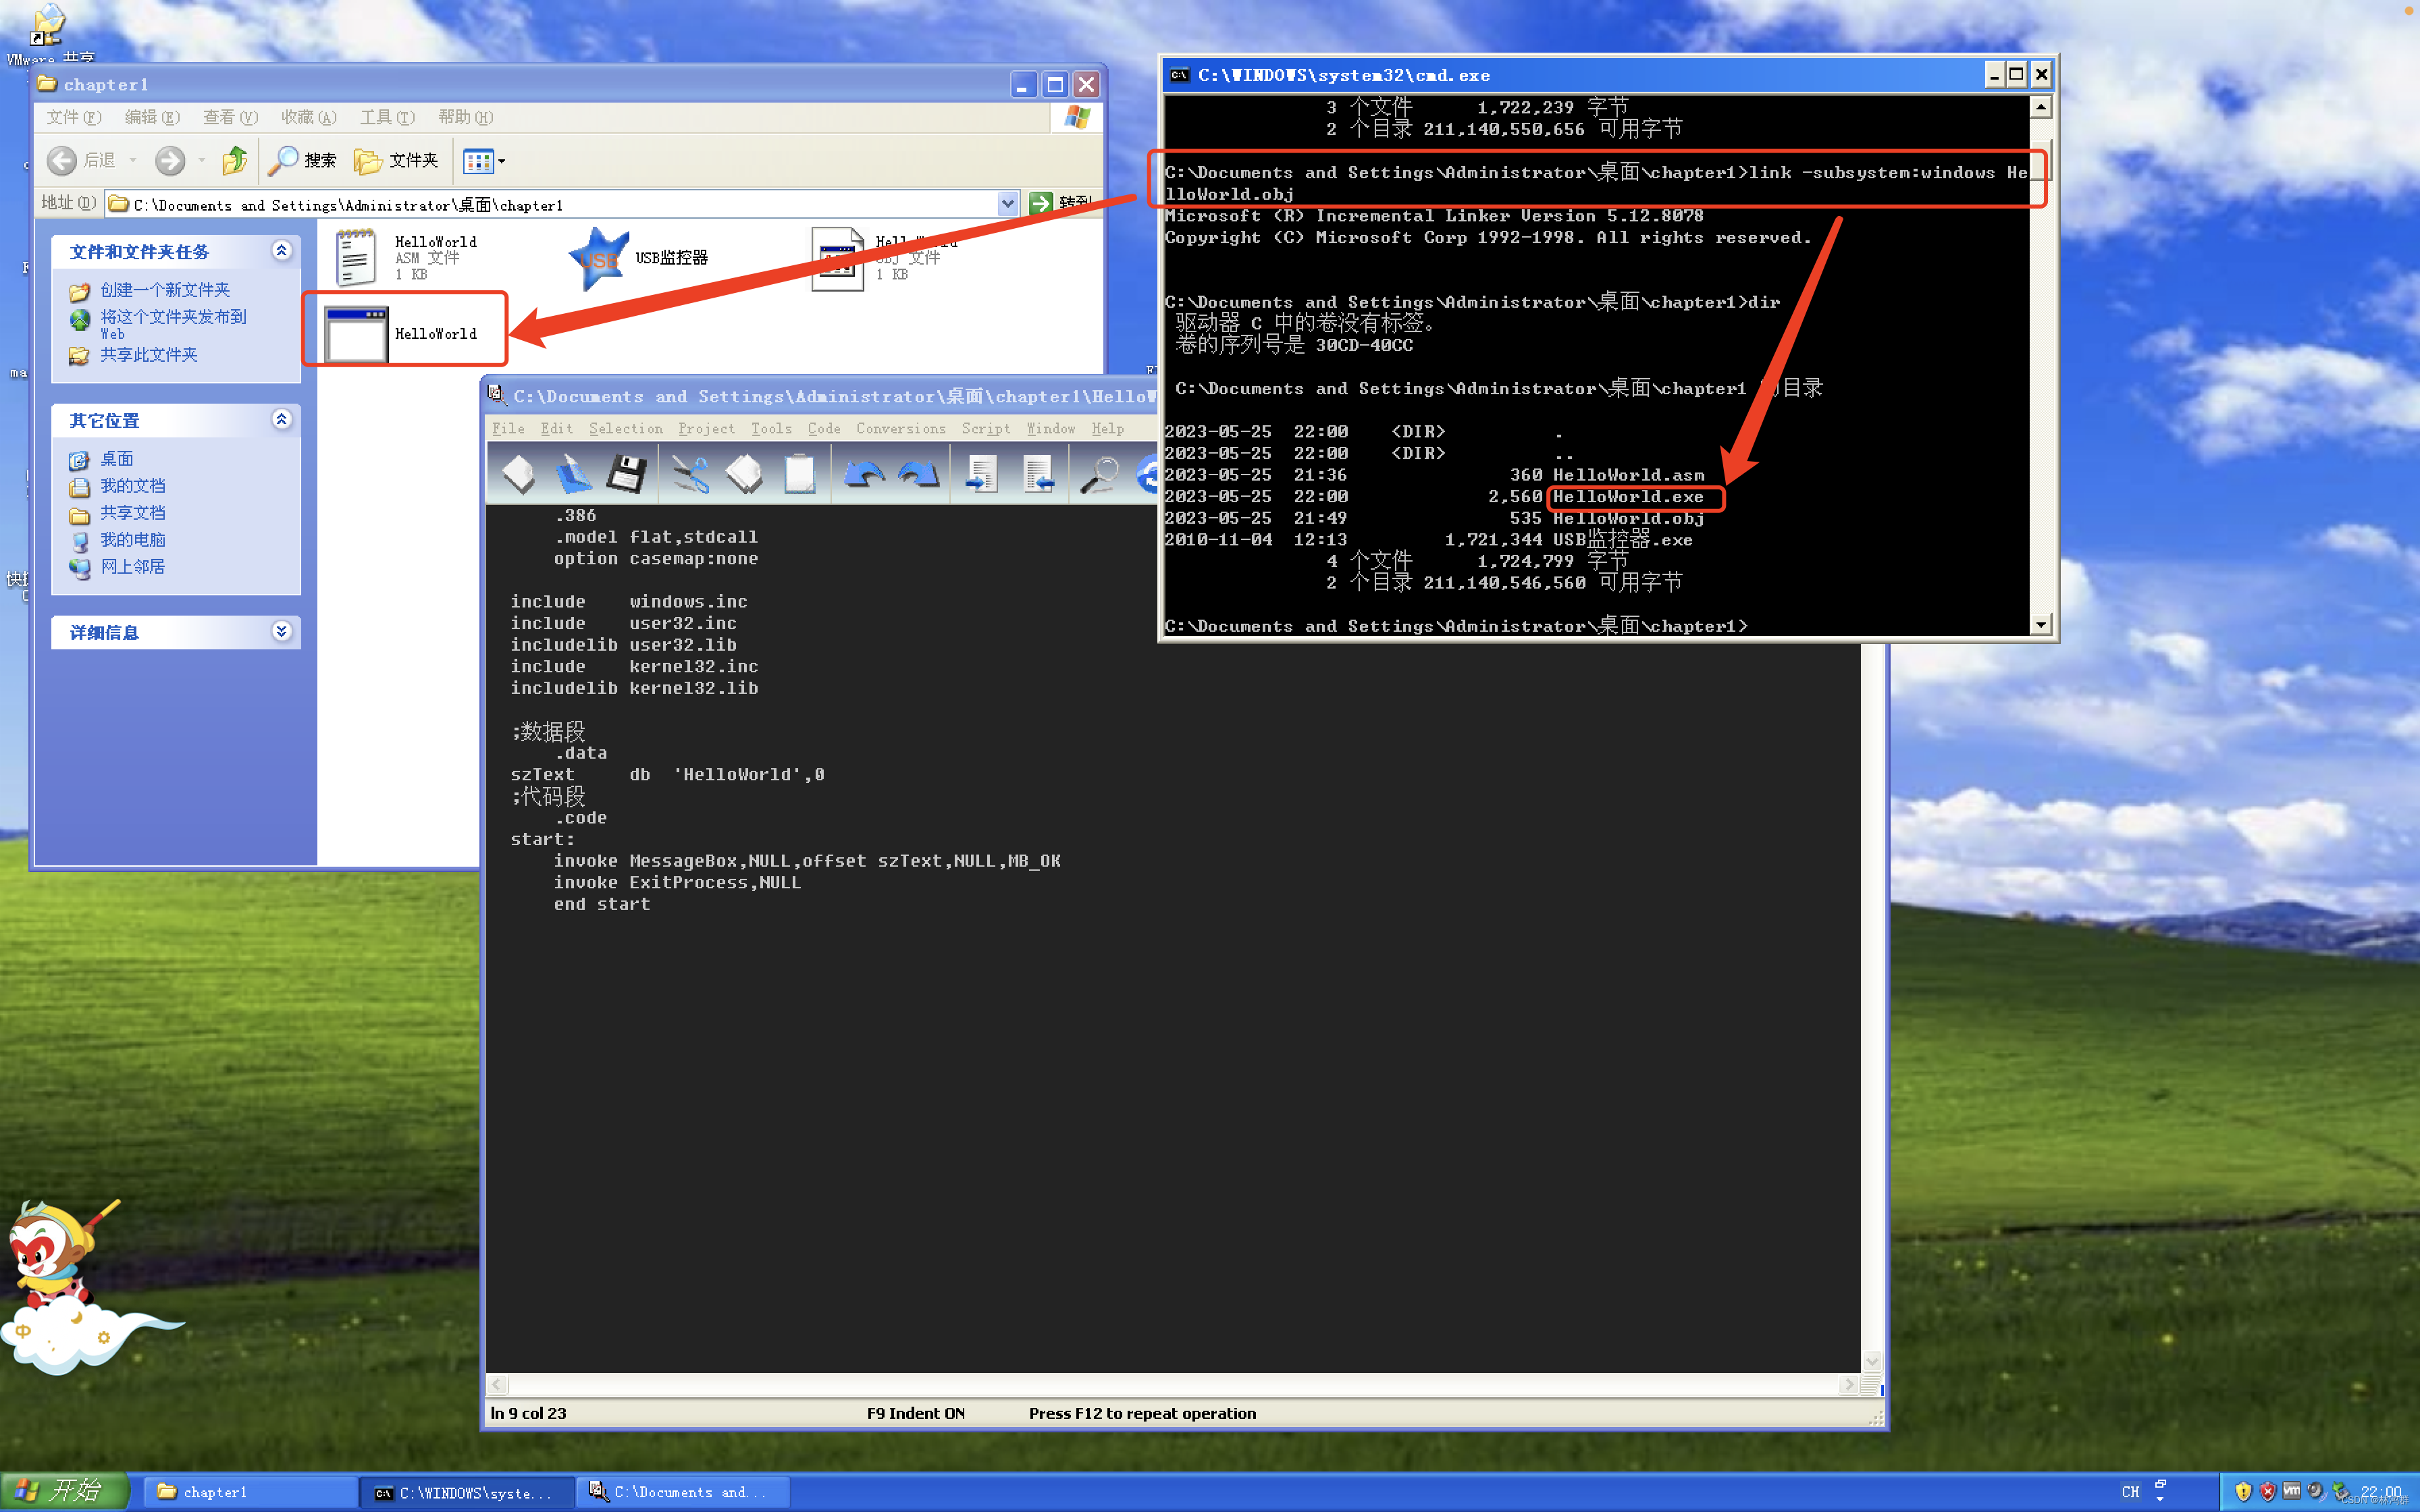Click the Undo arrow icon

864,474
